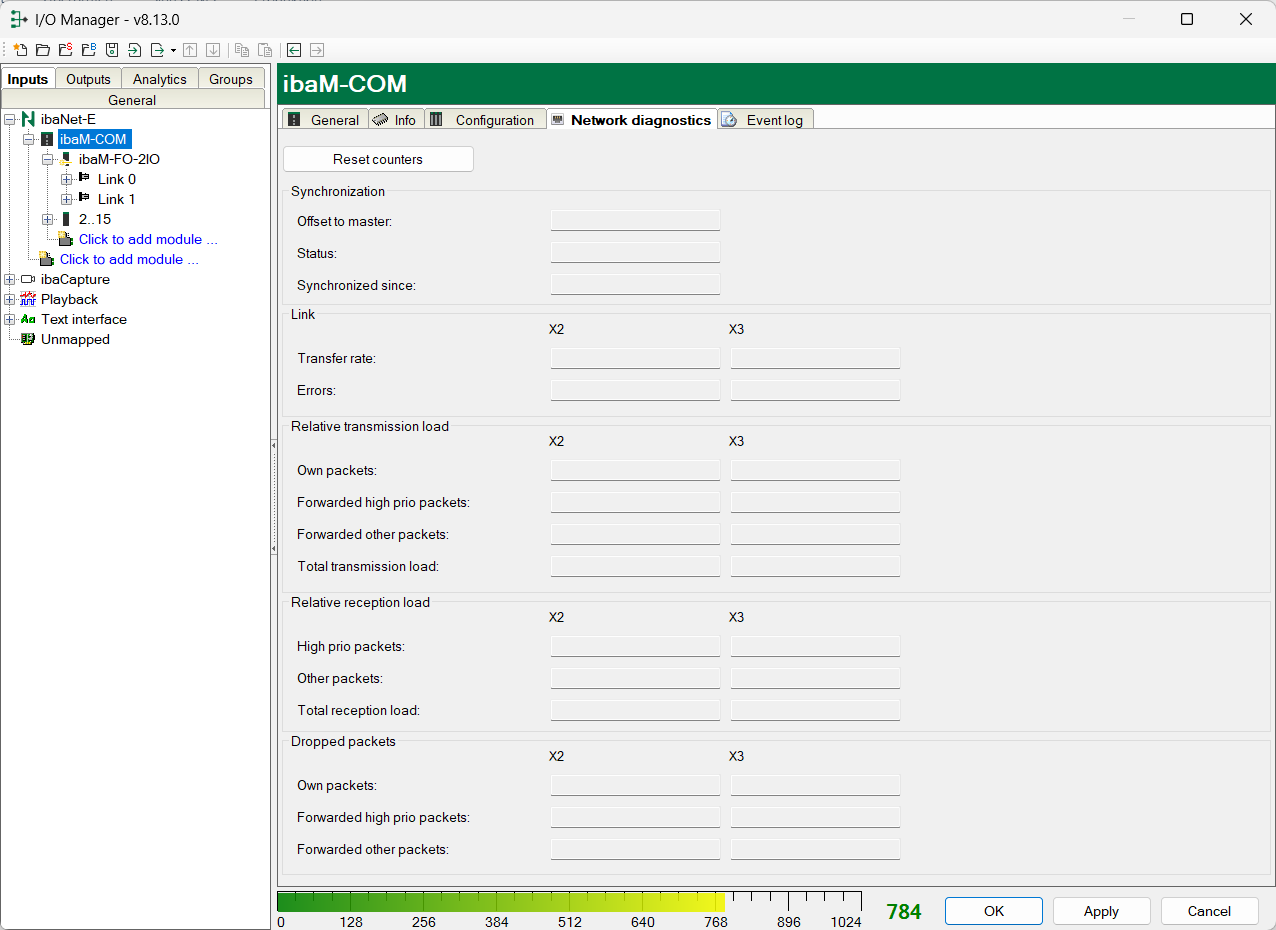Open the export icon's dropdown arrow
The width and height of the screenshot is (1276, 930).
pyautogui.click(x=173, y=50)
